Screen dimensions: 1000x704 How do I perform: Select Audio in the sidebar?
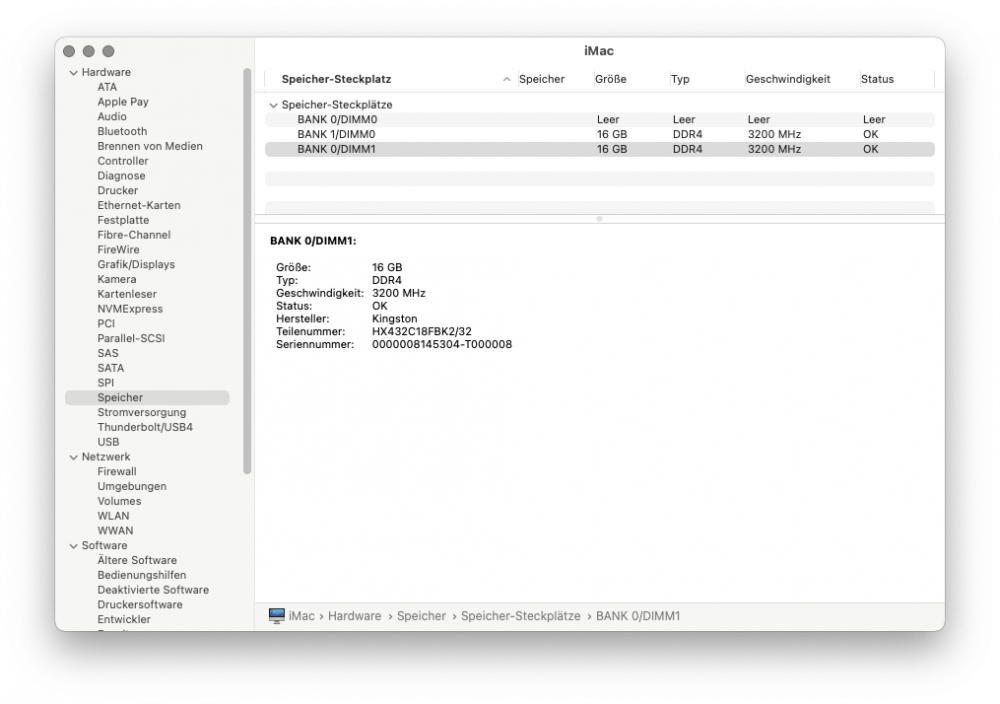pyautogui.click(x=112, y=117)
